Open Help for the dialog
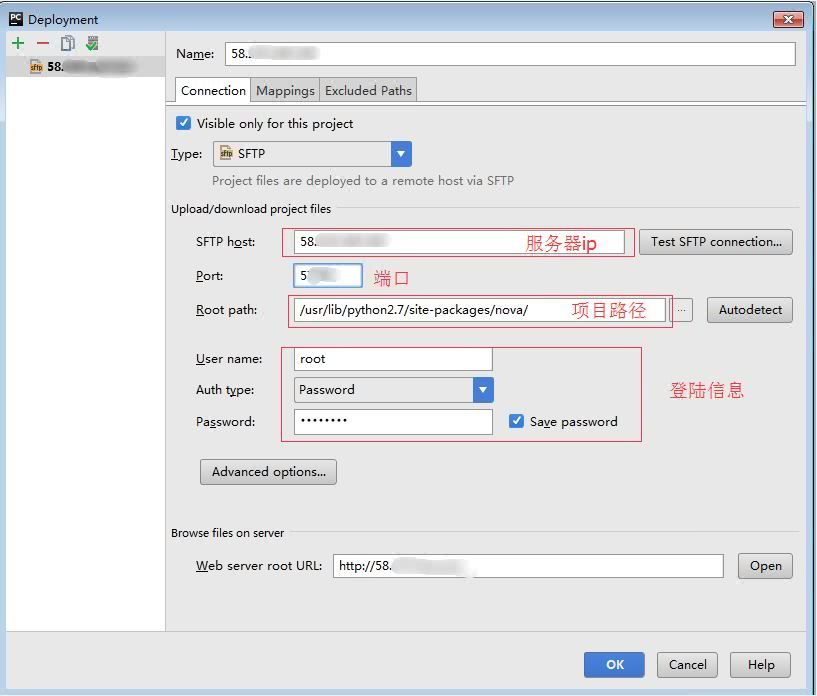 point(760,665)
